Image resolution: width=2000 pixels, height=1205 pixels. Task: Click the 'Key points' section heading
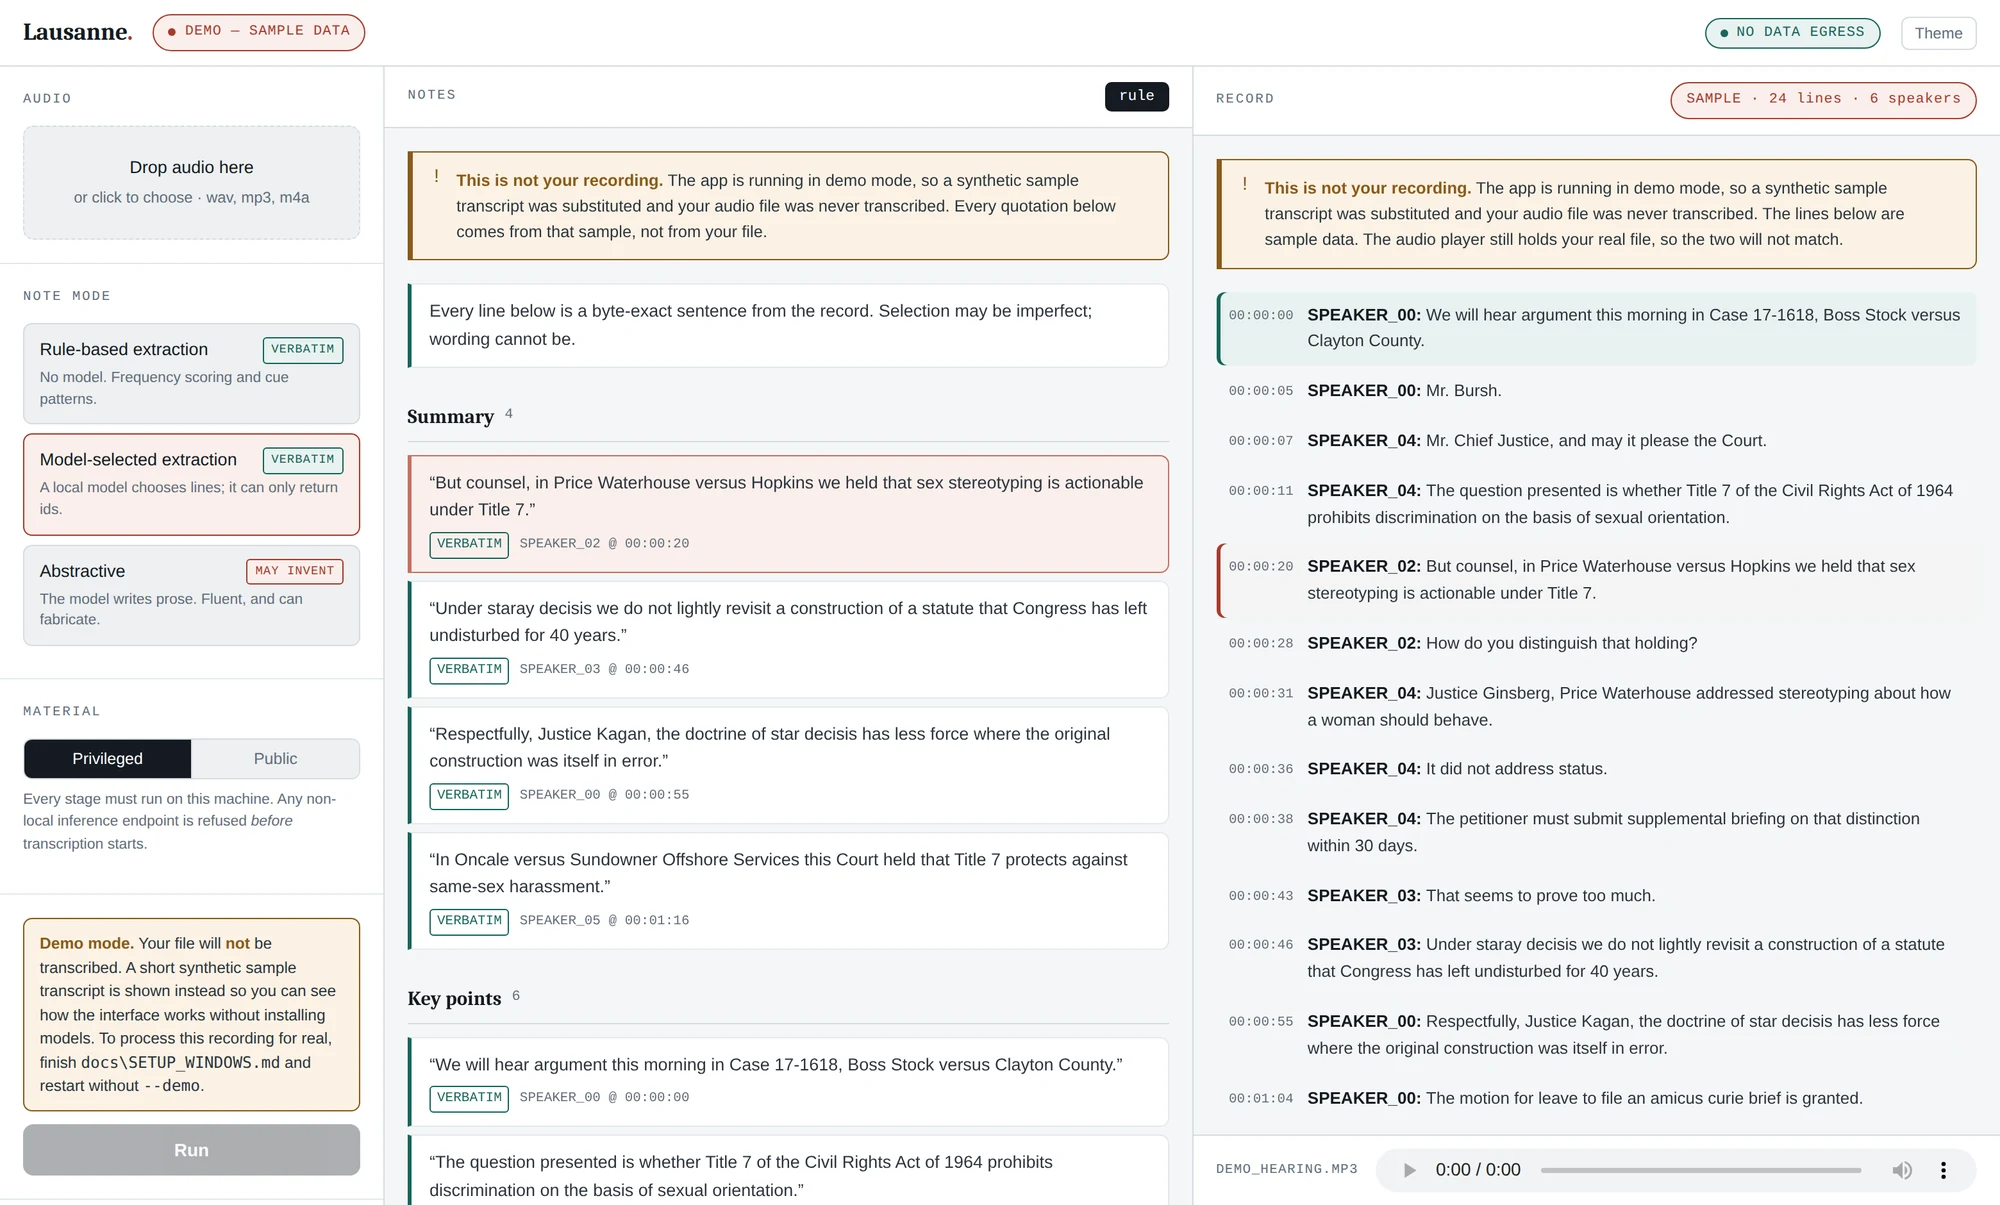click(454, 999)
